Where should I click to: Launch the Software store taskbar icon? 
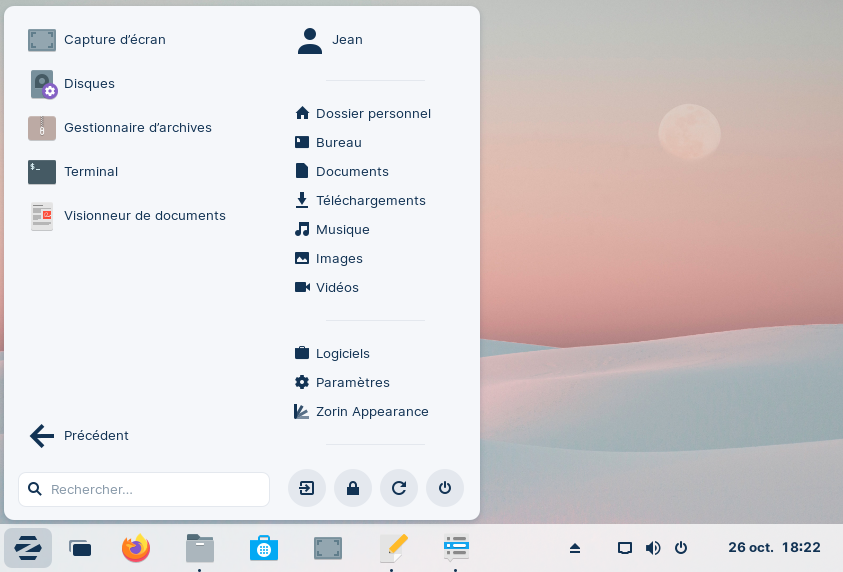[264, 548]
